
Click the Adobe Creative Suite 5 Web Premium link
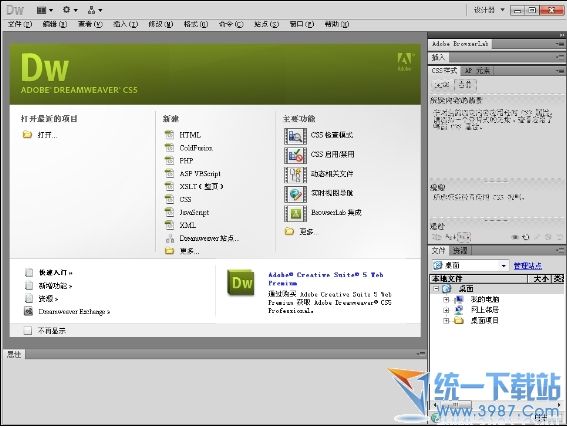coord(325,279)
